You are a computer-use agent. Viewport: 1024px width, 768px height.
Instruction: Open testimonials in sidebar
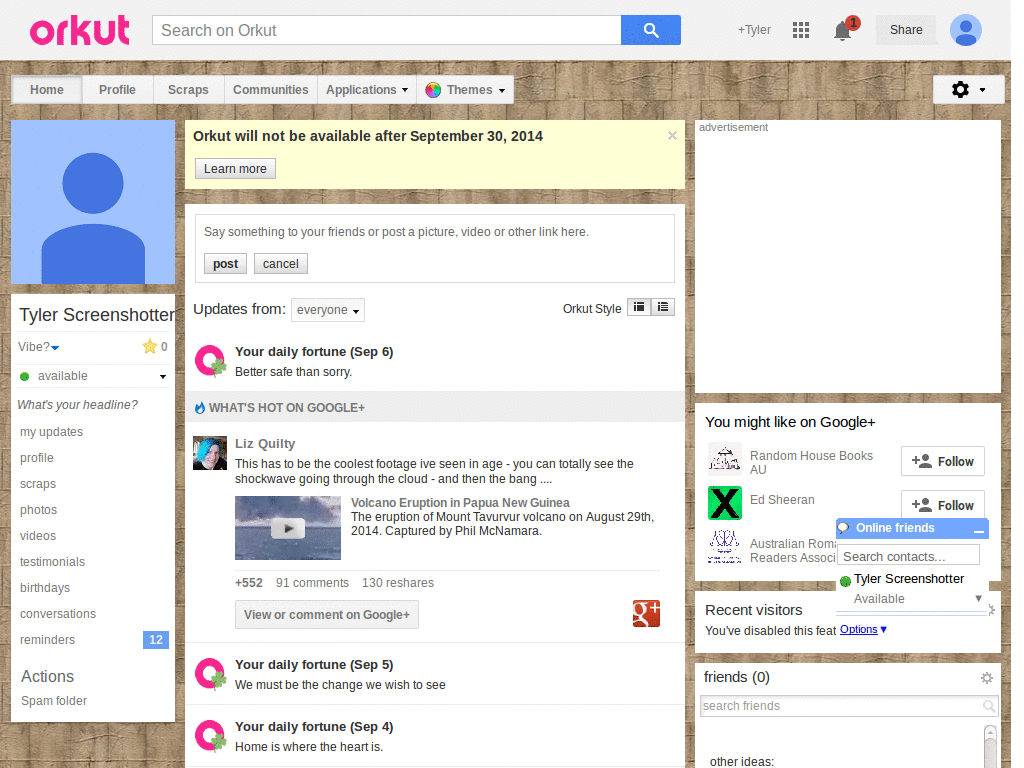tap(52, 562)
